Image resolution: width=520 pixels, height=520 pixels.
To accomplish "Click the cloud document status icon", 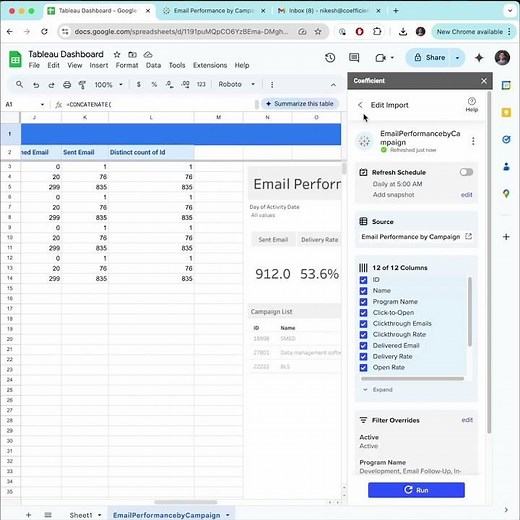I will coord(148,54).
